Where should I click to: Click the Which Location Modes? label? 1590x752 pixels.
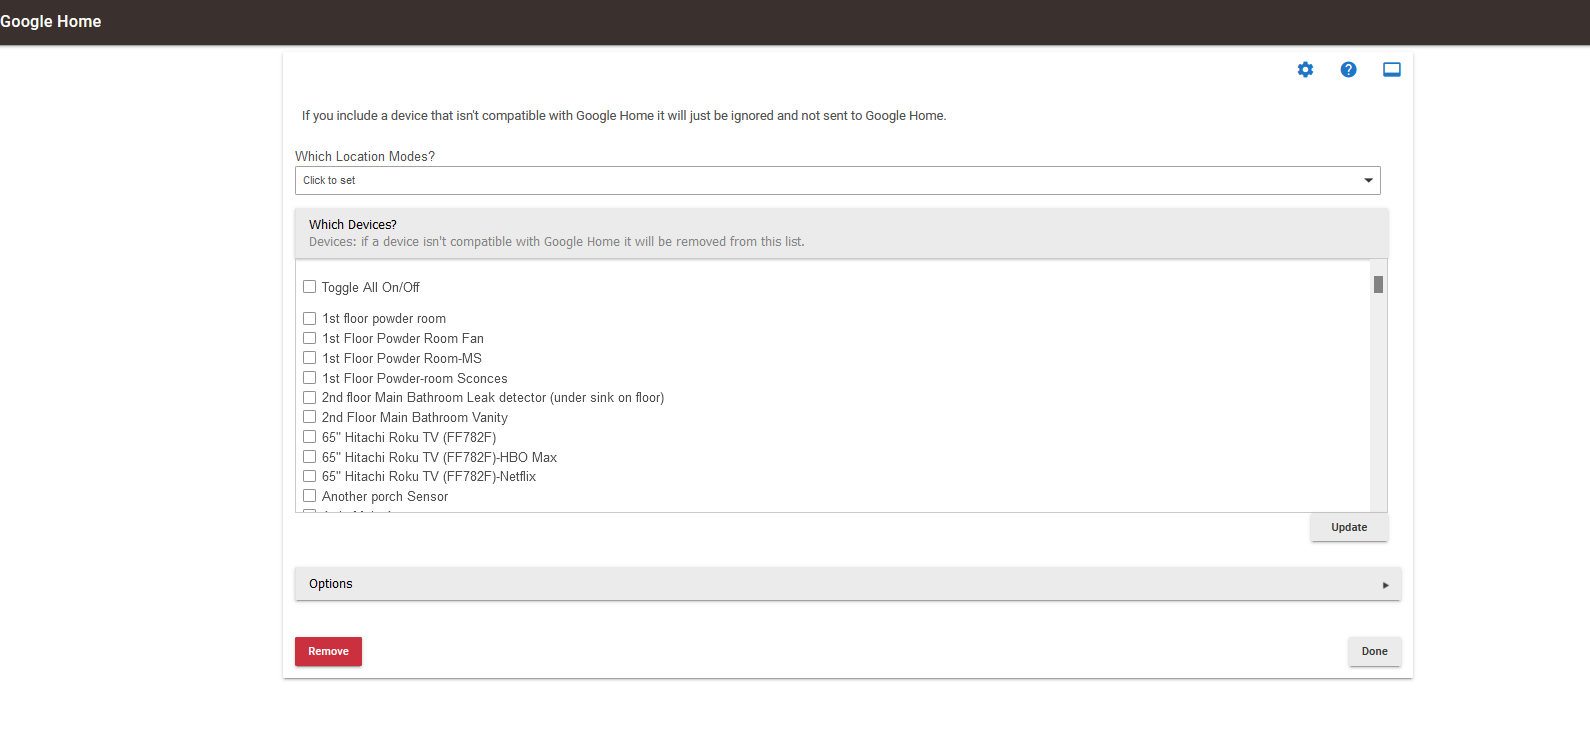[x=365, y=157]
